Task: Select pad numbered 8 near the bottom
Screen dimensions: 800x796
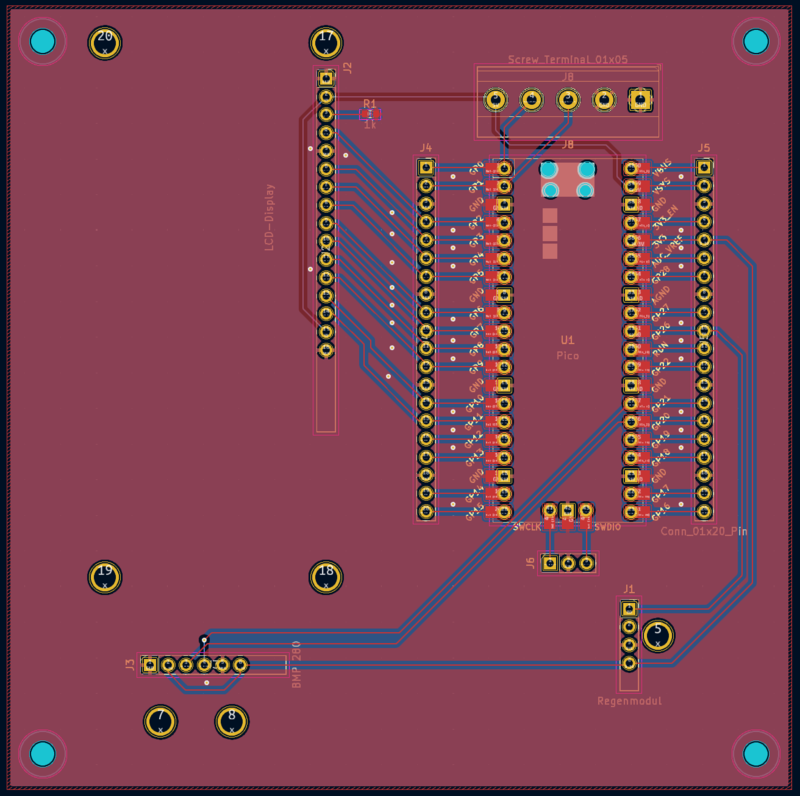Action: tap(231, 721)
